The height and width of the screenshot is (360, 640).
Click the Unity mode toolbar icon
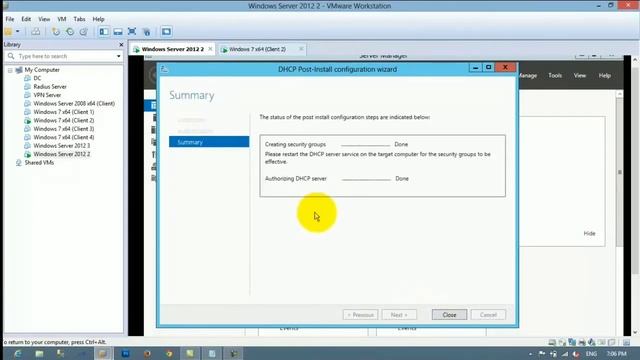(x=147, y=31)
